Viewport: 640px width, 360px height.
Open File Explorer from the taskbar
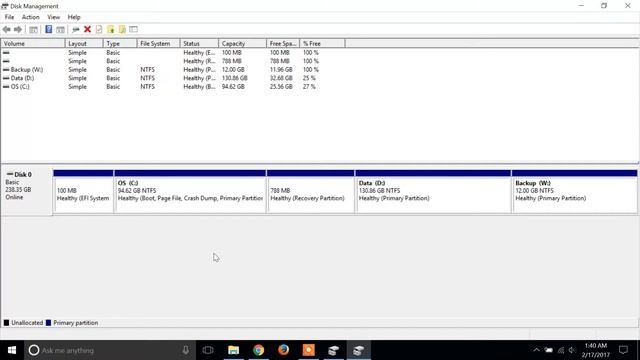point(233,350)
